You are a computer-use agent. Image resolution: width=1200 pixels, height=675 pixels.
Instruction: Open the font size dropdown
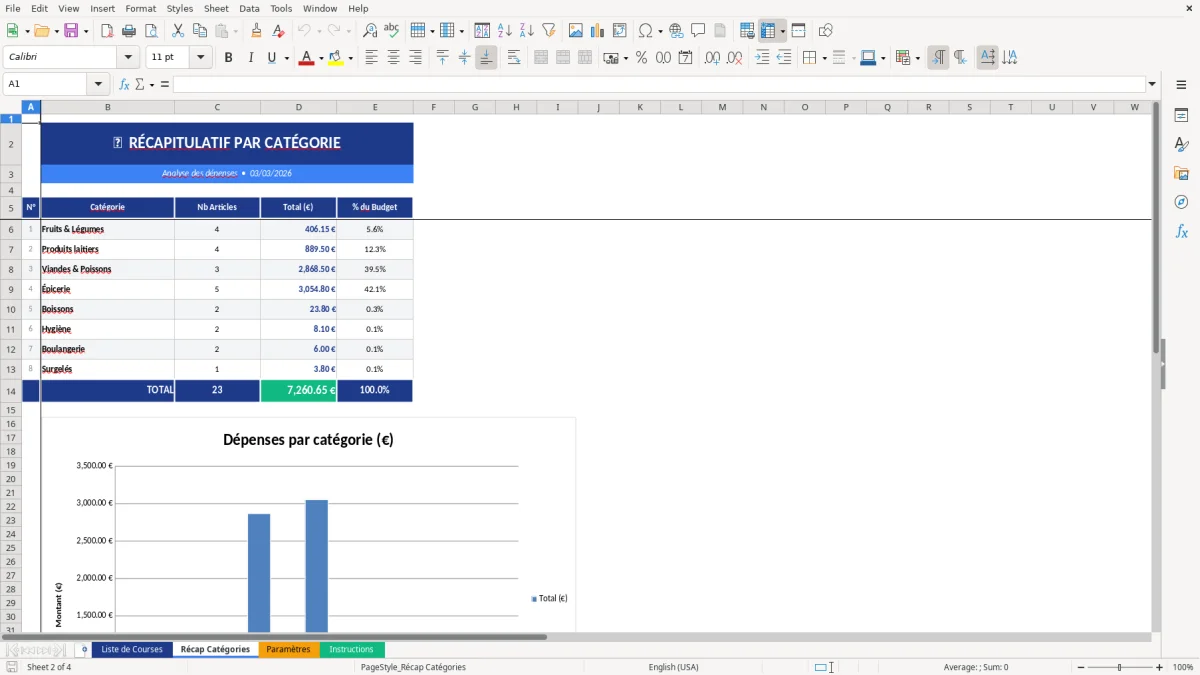point(198,57)
